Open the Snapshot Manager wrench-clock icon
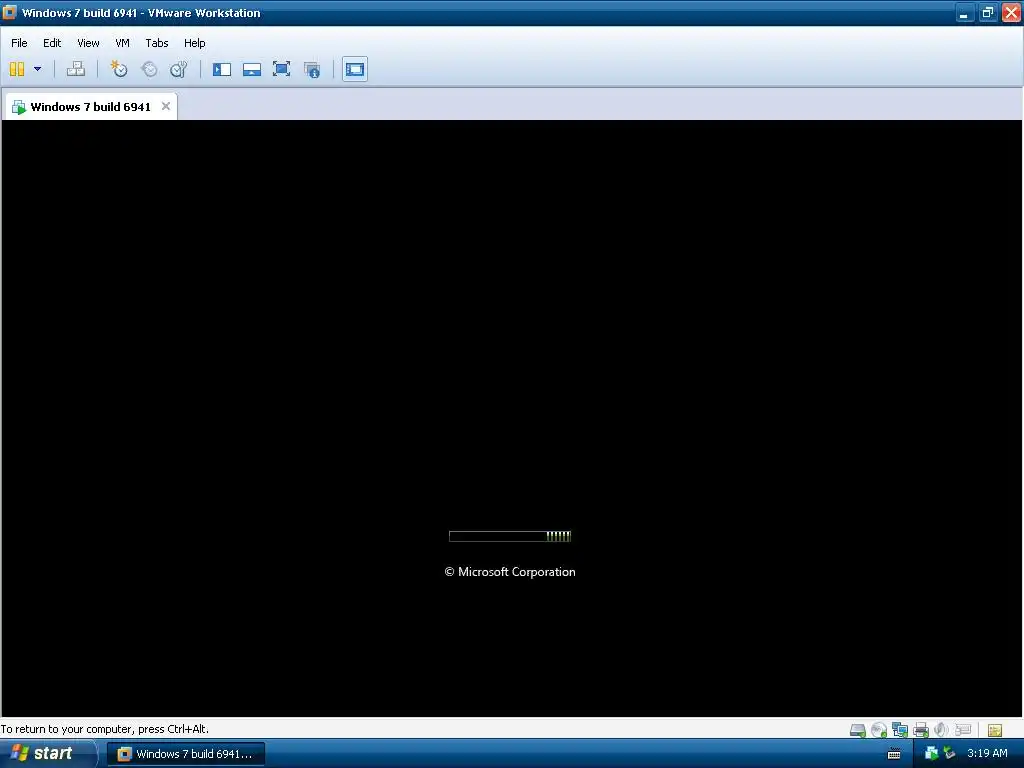Screen dimensions: 1024x768 (178, 69)
